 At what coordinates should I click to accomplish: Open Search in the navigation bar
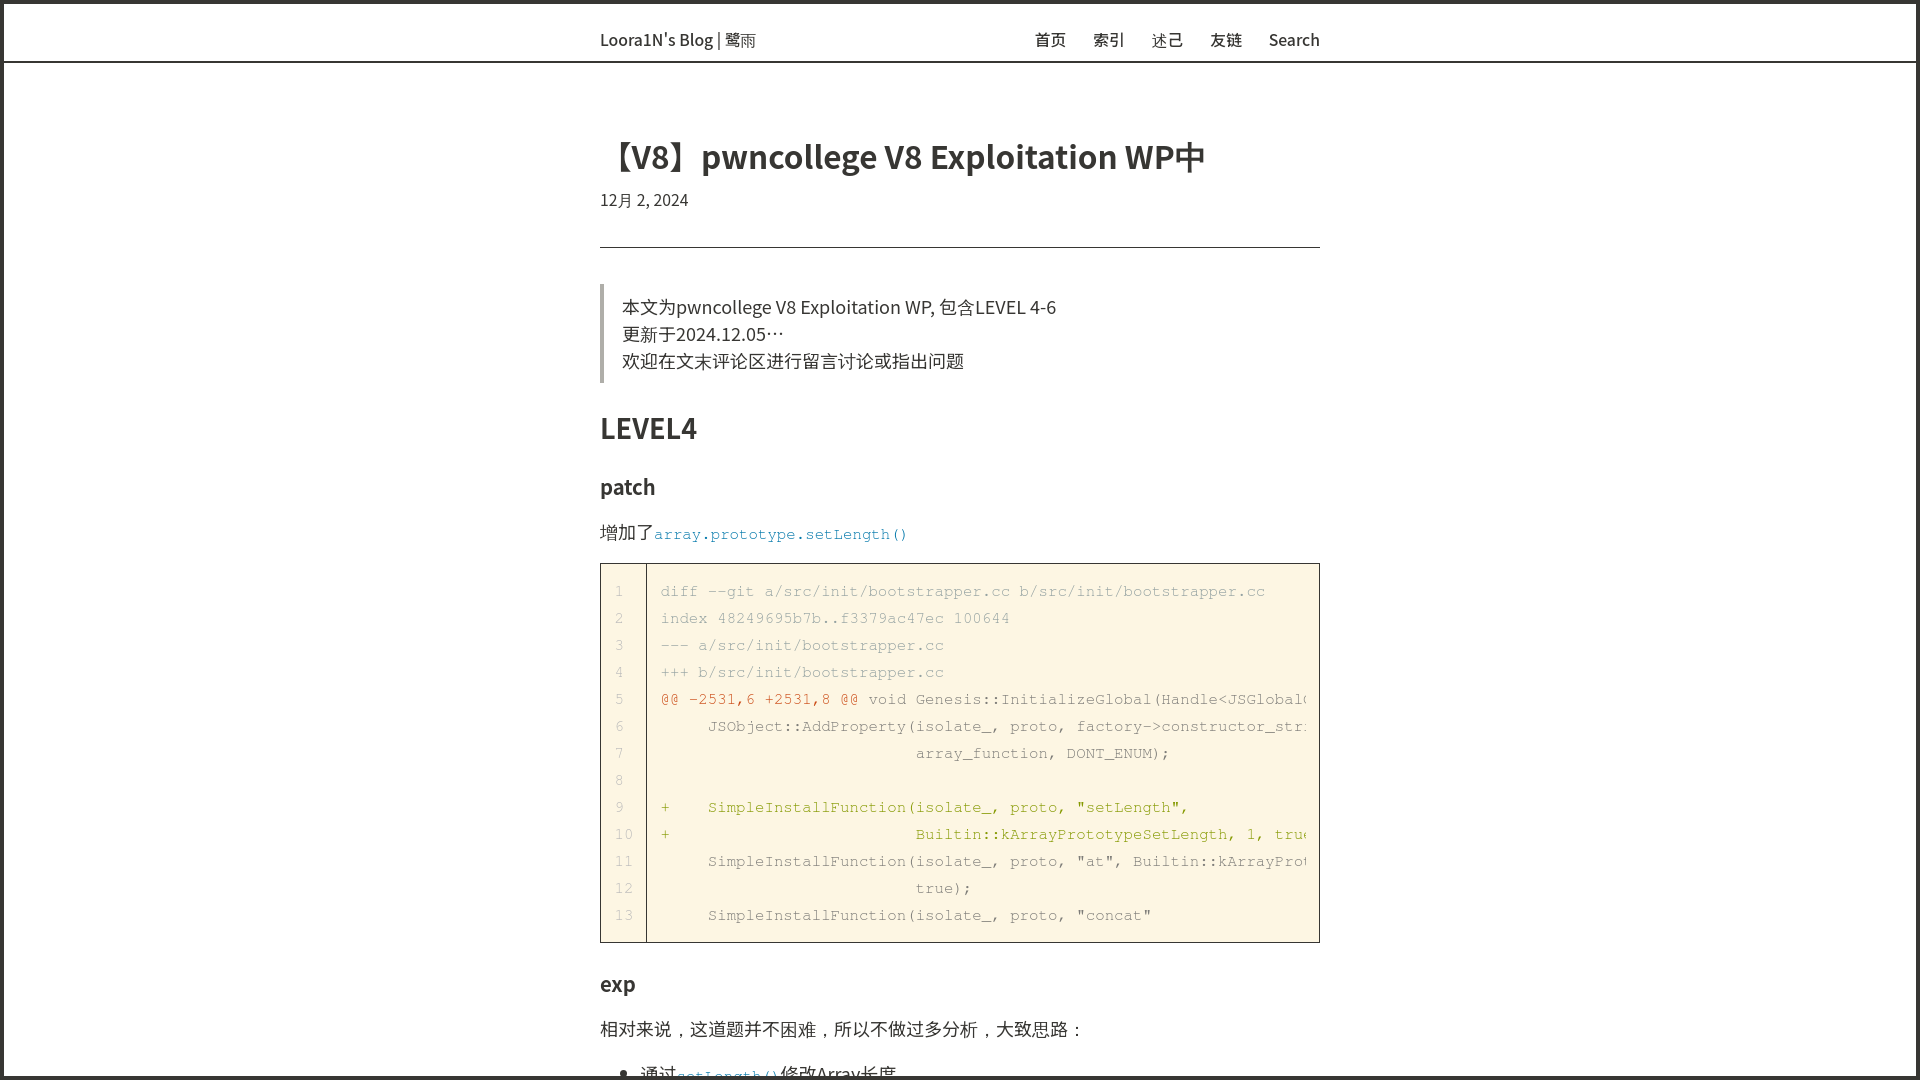tap(1294, 40)
